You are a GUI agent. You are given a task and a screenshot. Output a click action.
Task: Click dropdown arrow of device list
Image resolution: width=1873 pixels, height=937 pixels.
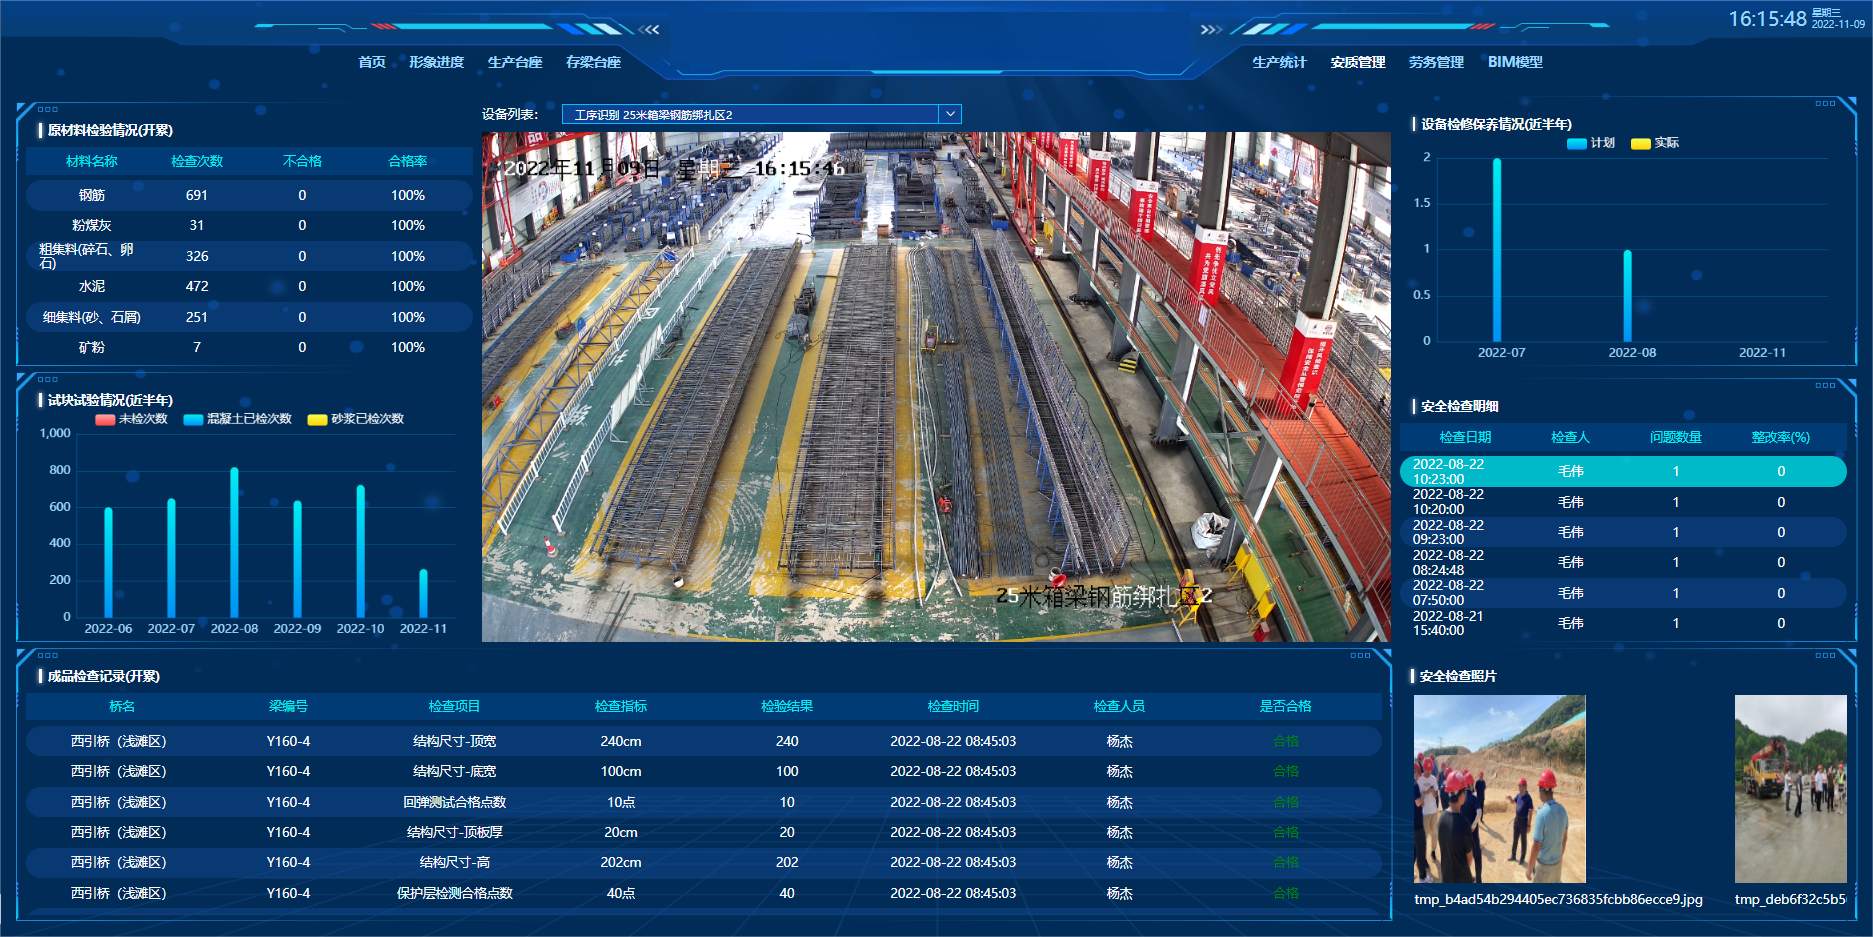pyautogui.click(x=950, y=114)
